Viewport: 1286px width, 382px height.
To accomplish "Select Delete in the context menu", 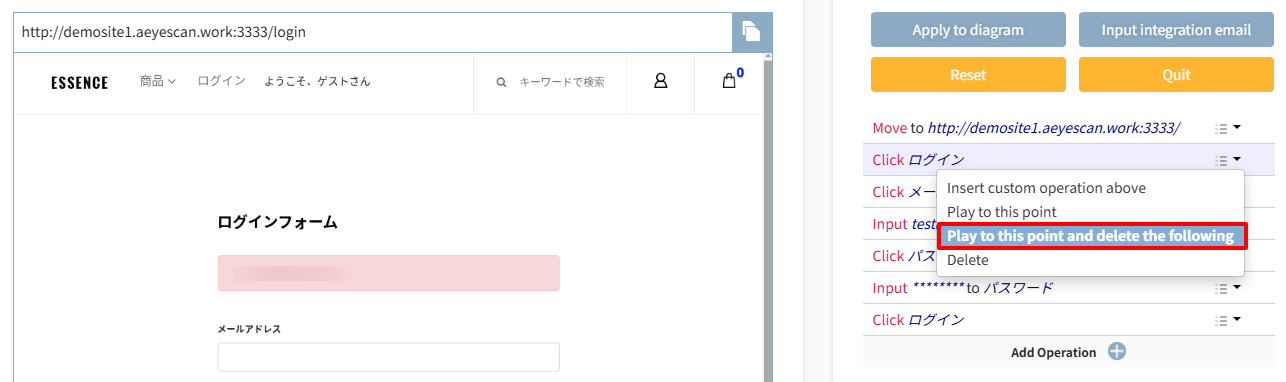I will tap(967, 260).
